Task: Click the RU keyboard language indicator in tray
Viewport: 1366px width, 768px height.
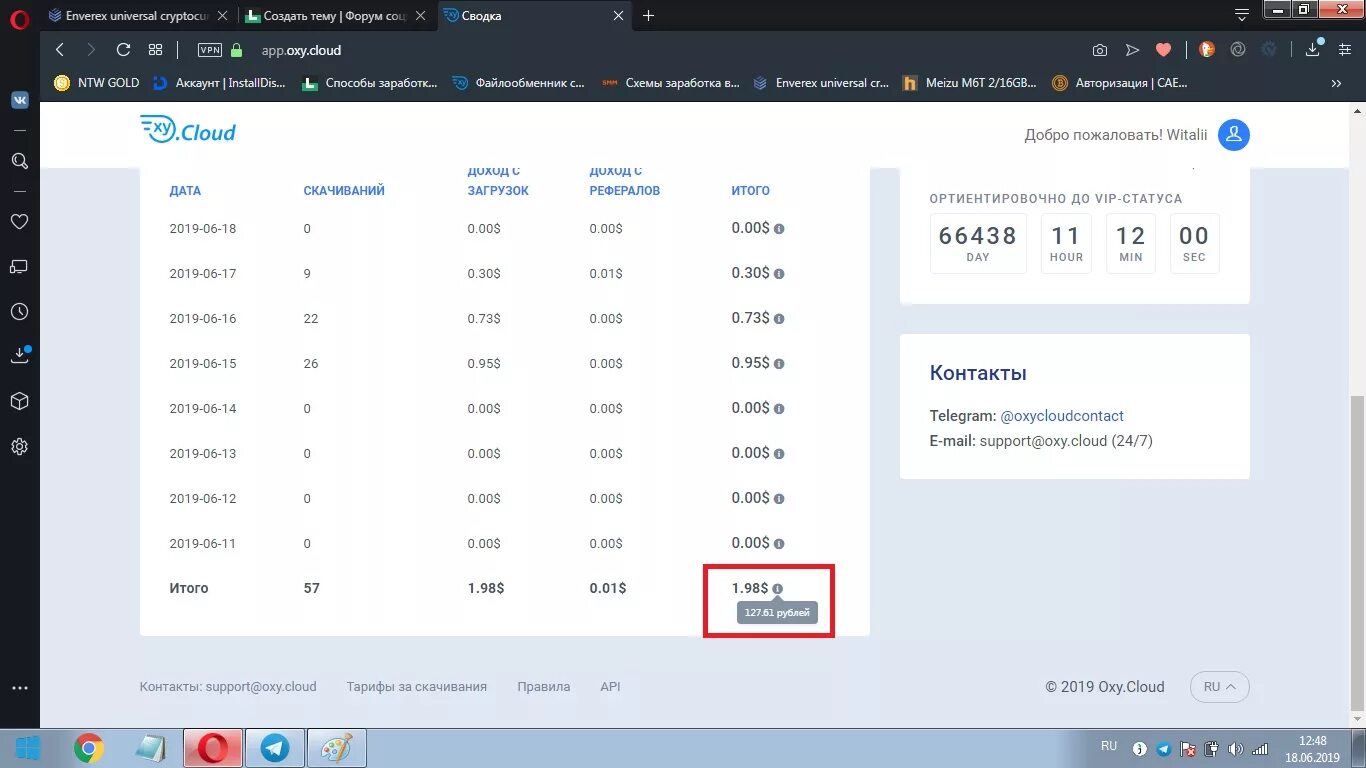Action: point(1109,746)
